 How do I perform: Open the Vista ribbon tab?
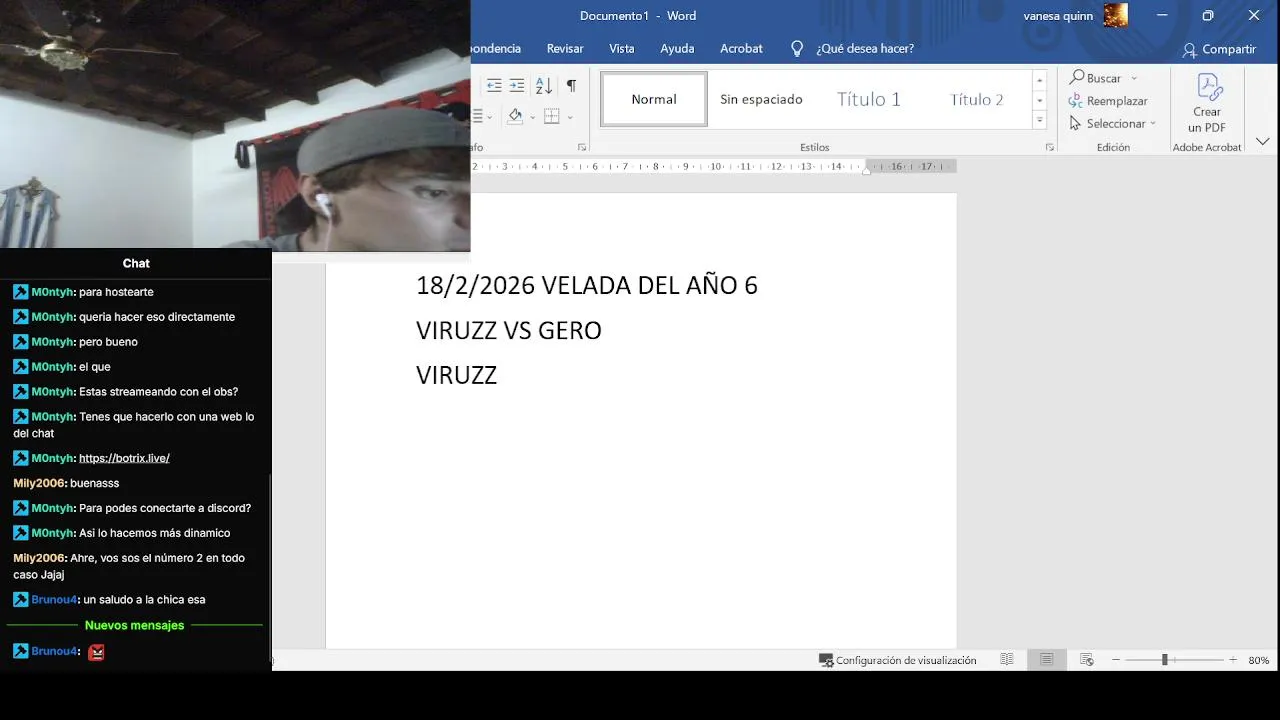[622, 48]
